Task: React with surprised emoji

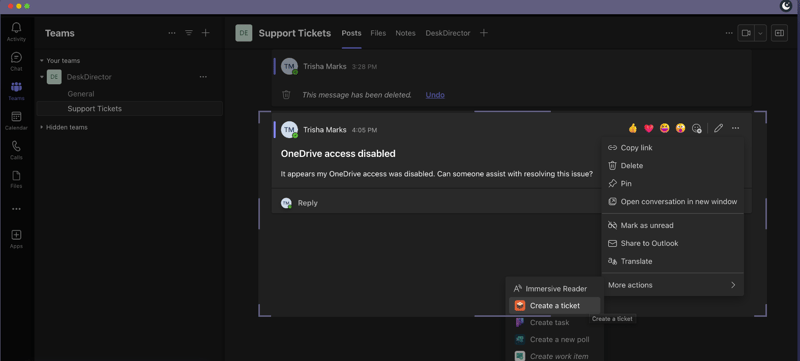Action: [x=680, y=128]
